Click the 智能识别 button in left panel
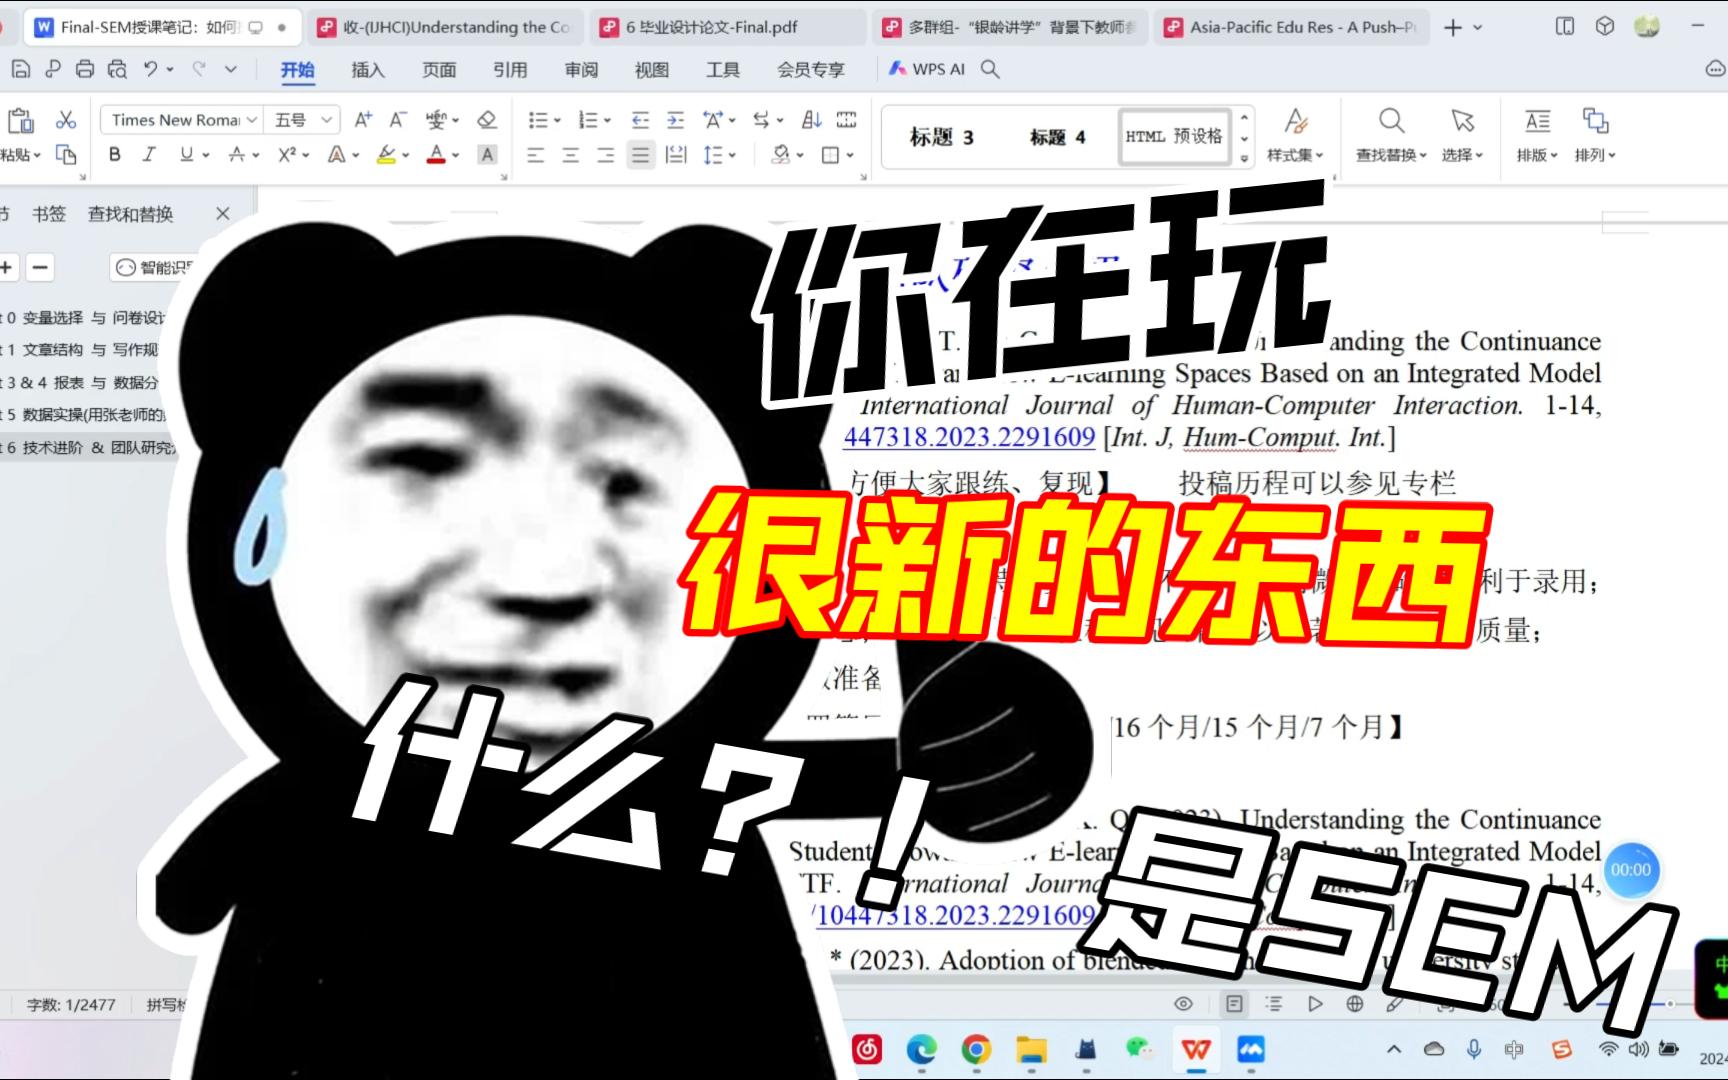 (x=150, y=268)
